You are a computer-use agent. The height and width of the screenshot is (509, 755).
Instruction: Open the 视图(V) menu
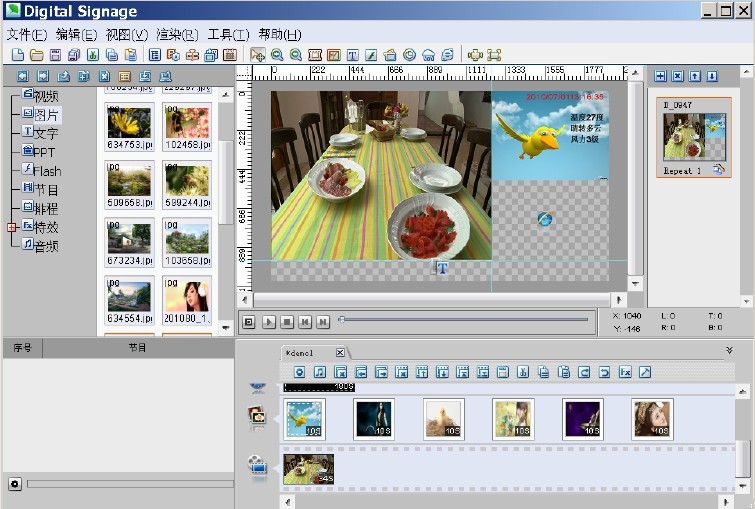(127, 34)
